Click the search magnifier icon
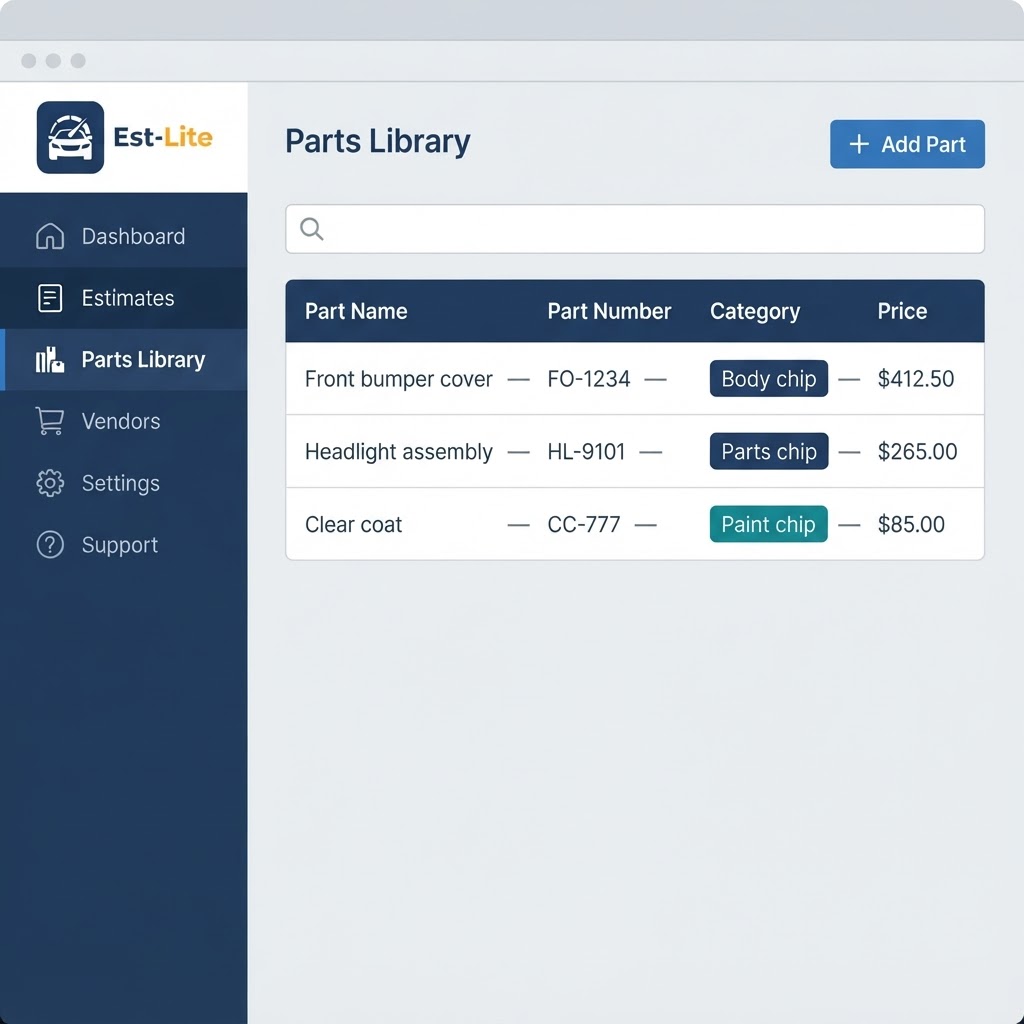The height and width of the screenshot is (1024, 1024). pos(312,229)
